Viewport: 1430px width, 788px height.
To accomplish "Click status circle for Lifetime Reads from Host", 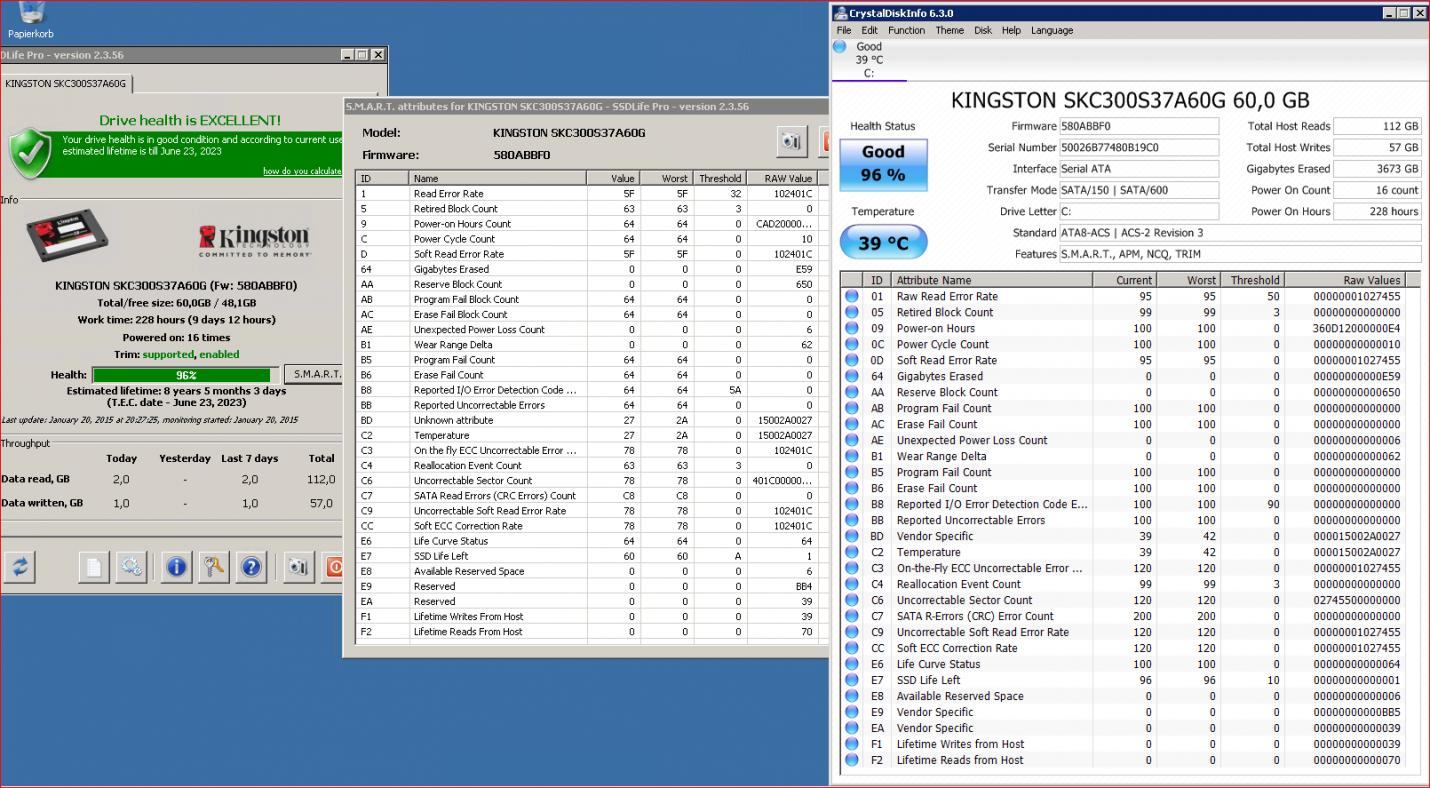I will click(852, 760).
